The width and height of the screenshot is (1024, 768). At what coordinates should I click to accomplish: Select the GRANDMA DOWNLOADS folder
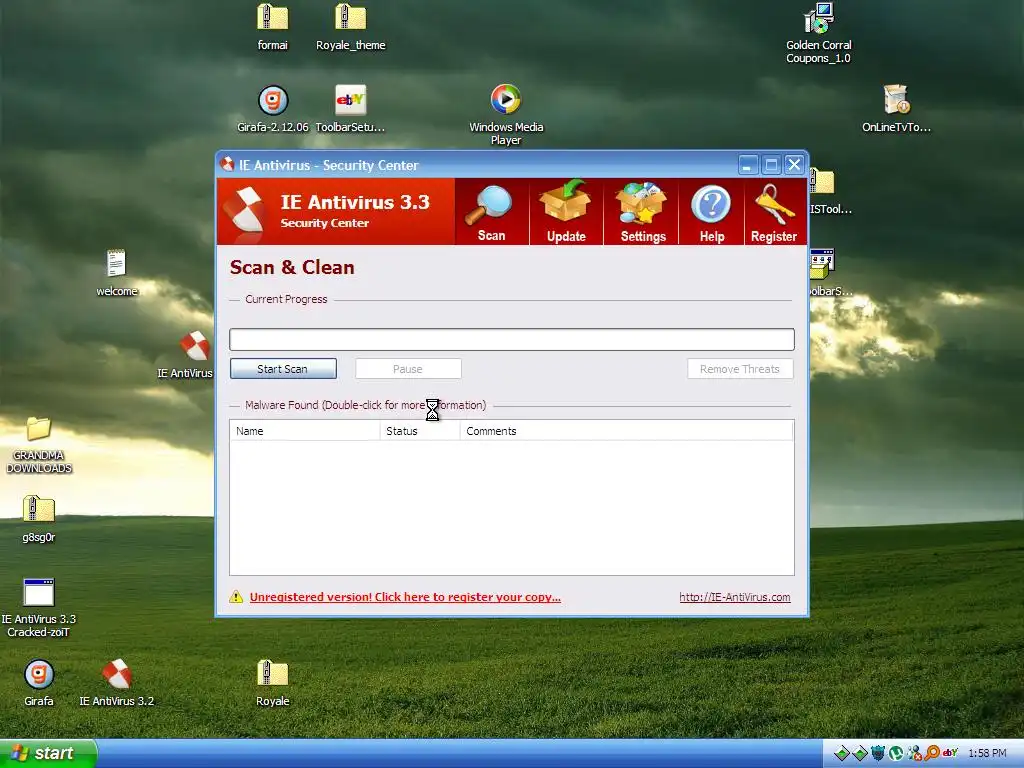click(39, 445)
